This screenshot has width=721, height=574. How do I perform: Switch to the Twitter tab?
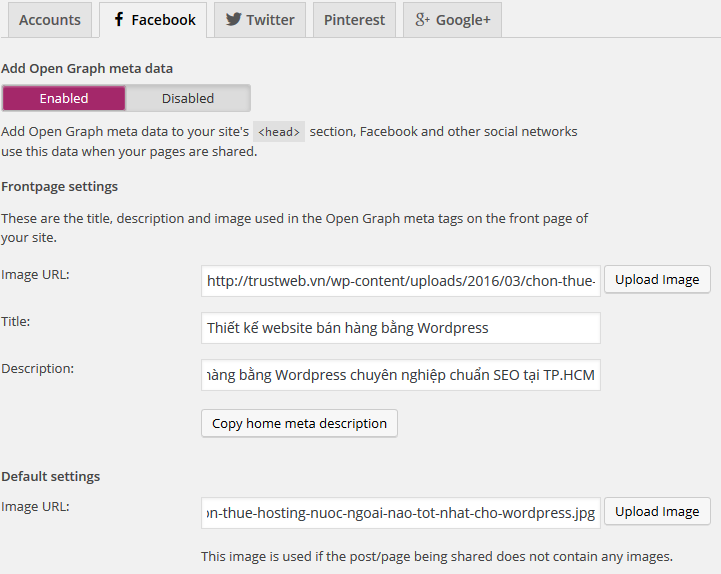click(x=260, y=20)
